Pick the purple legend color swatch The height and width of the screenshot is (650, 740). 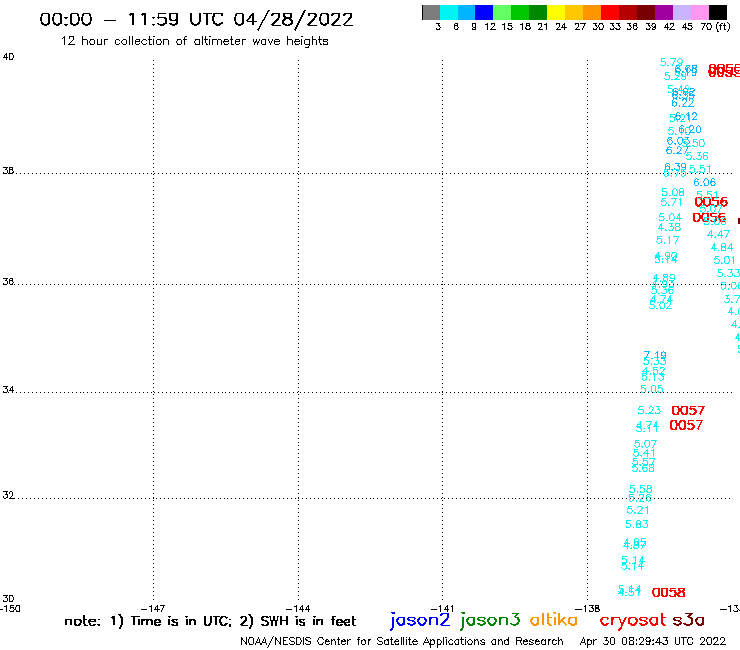click(x=664, y=12)
